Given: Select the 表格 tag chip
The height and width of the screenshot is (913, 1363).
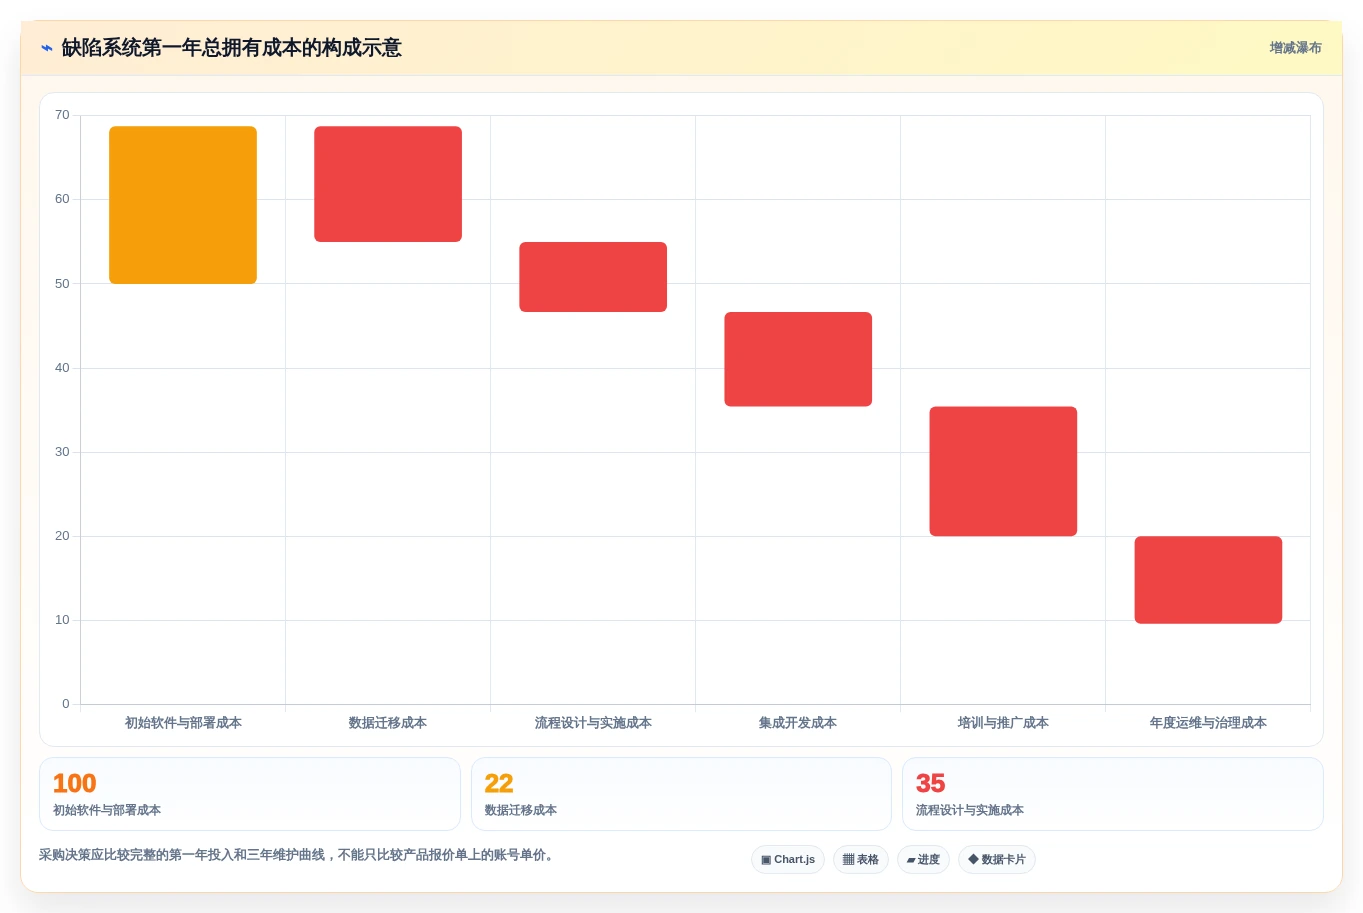Looking at the screenshot, I should pos(861,860).
